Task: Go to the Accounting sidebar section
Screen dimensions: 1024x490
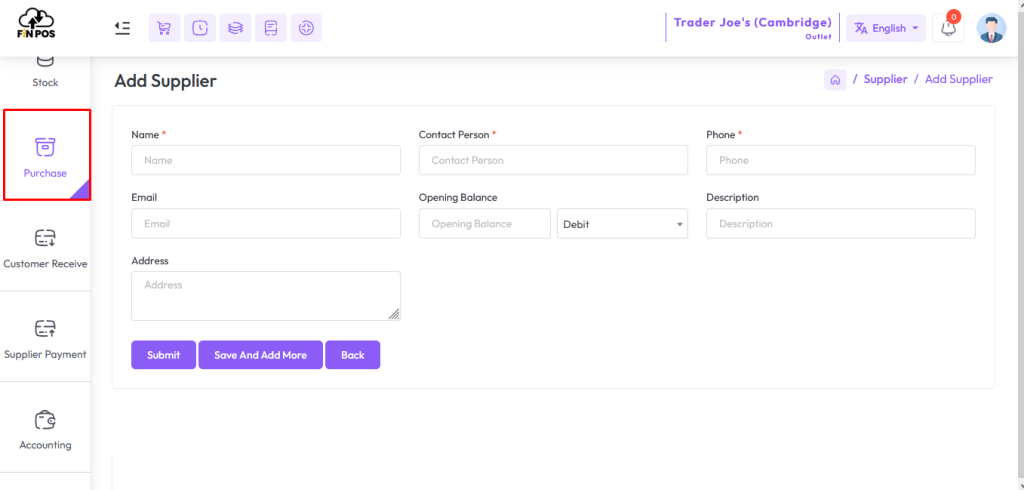Action: (45, 428)
